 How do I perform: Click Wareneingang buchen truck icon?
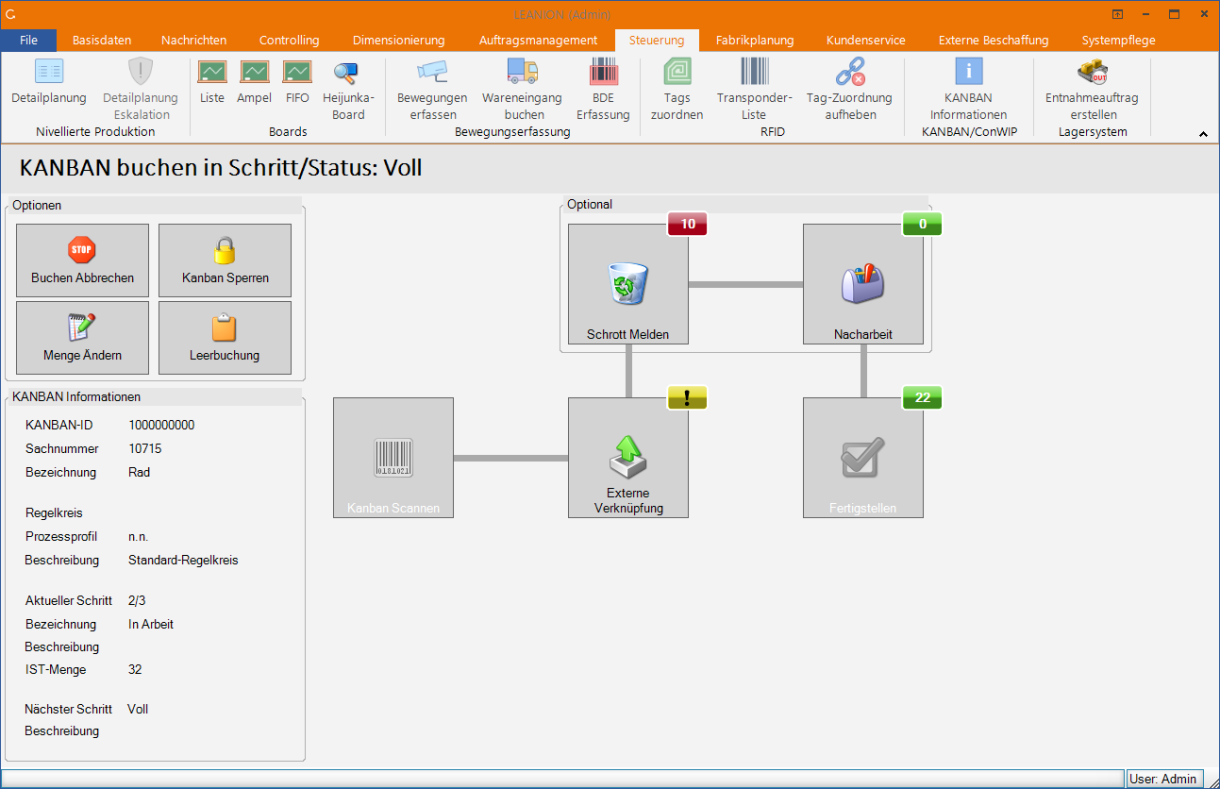[522, 73]
